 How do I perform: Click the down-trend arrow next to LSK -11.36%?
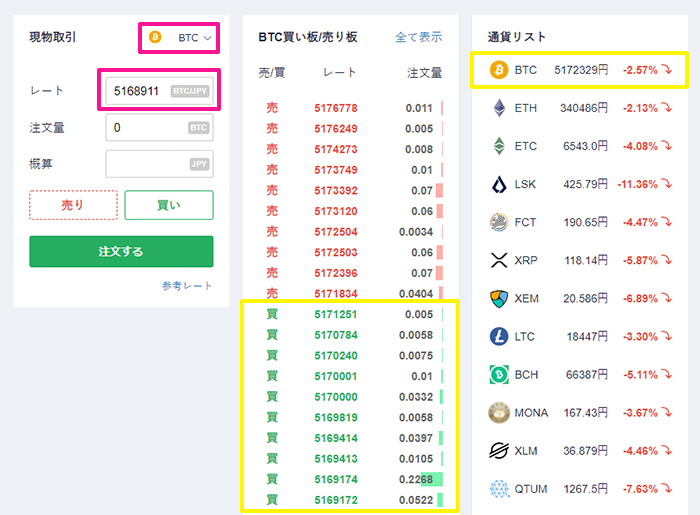pos(667,184)
